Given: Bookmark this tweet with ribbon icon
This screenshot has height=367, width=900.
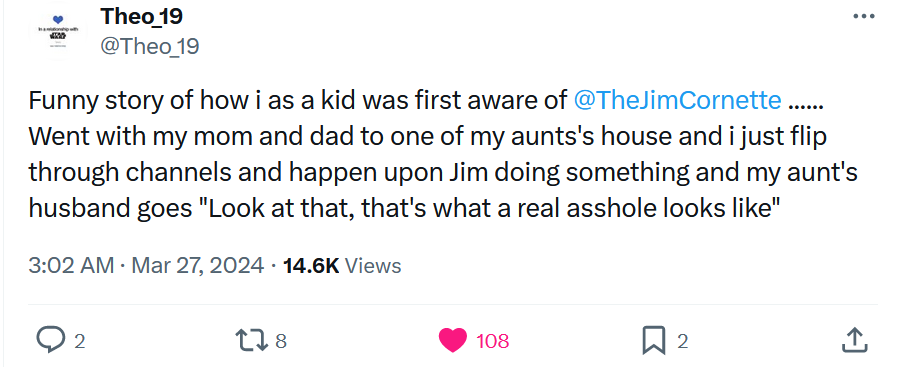Looking at the screenshot, I should pyautogui.click(x=654, y=341).
